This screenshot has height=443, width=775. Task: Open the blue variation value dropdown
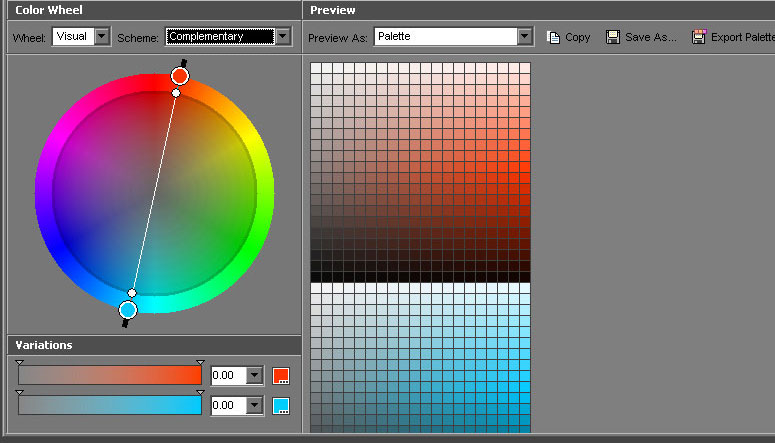click(255, 405)
